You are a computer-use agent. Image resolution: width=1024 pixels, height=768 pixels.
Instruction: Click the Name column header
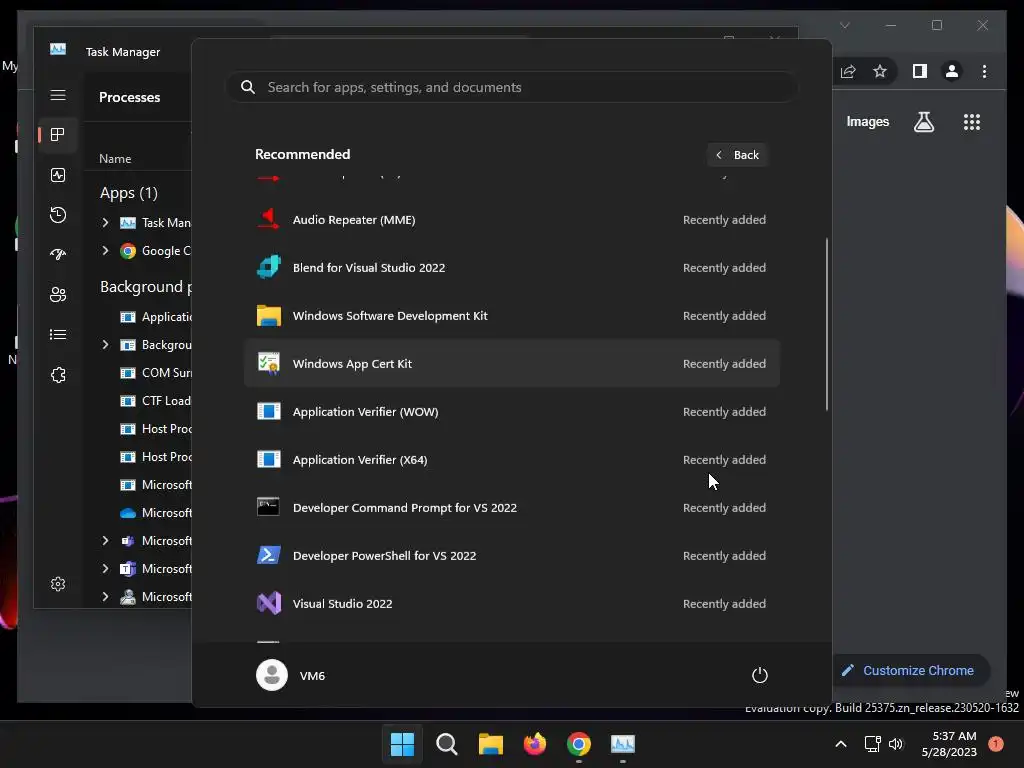click(115, 159)
